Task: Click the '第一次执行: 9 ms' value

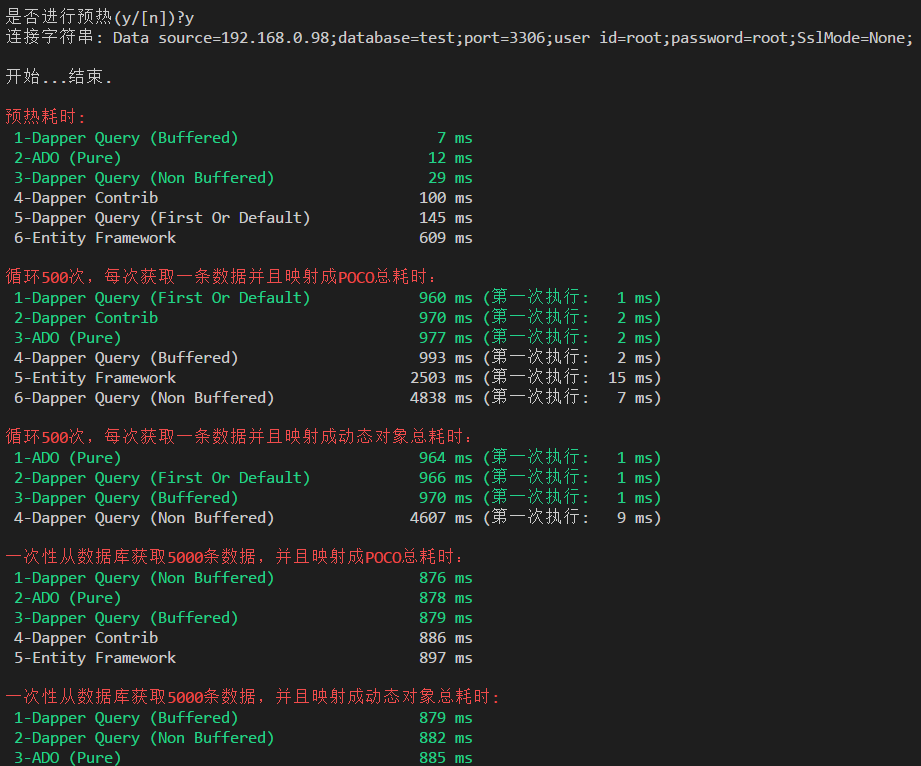Action: point(573,518)
